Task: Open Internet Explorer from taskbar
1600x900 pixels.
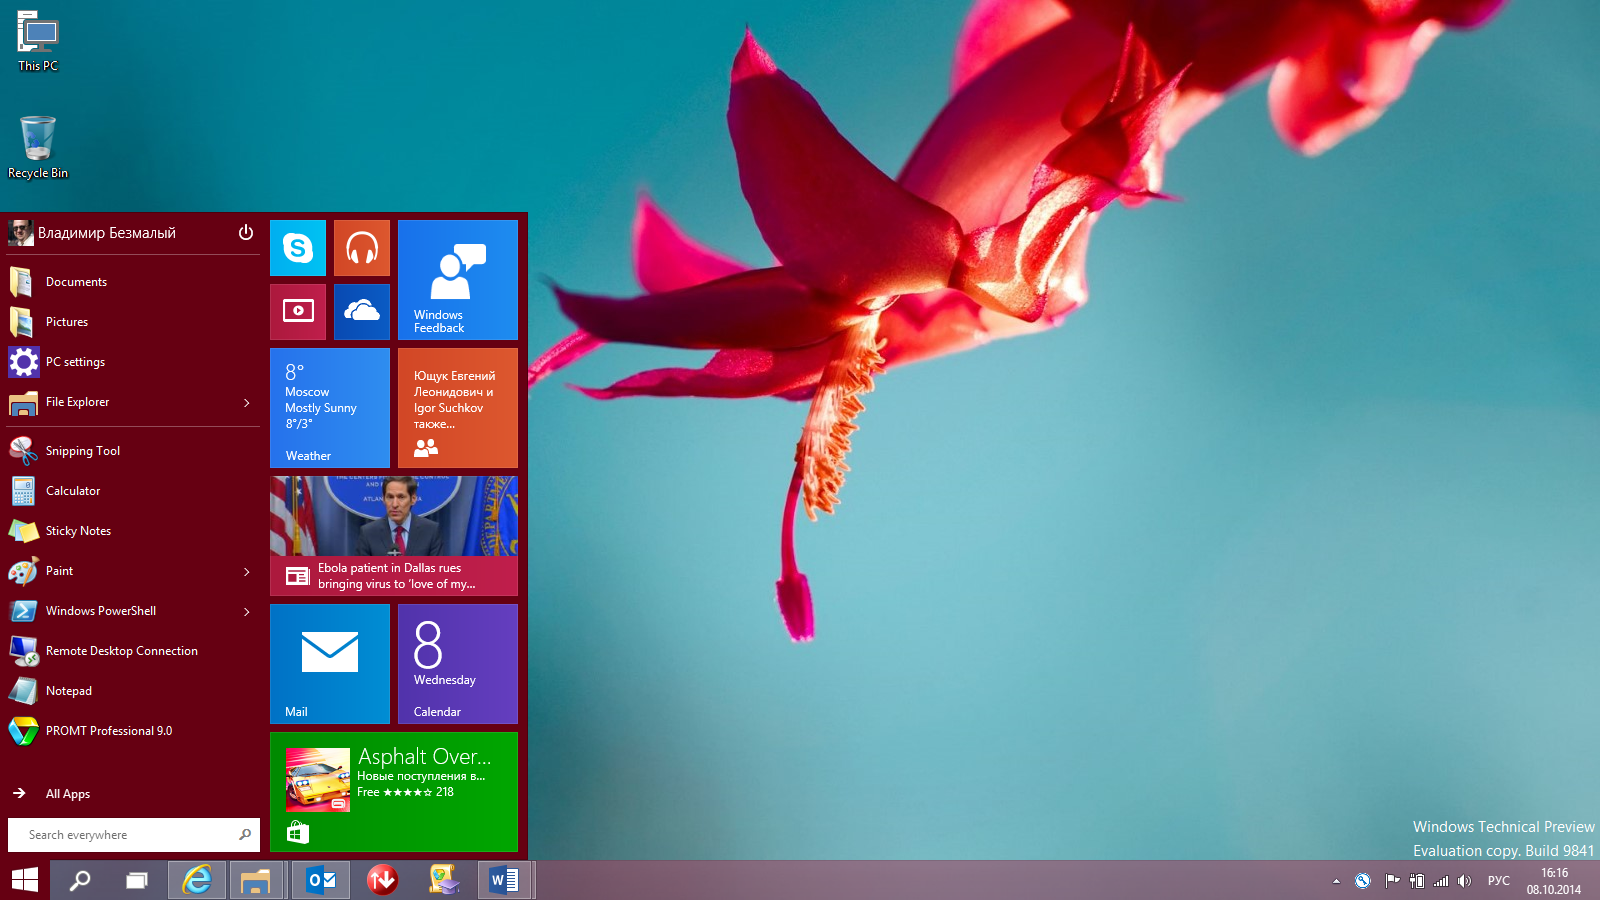Action: tap(197, 880)
